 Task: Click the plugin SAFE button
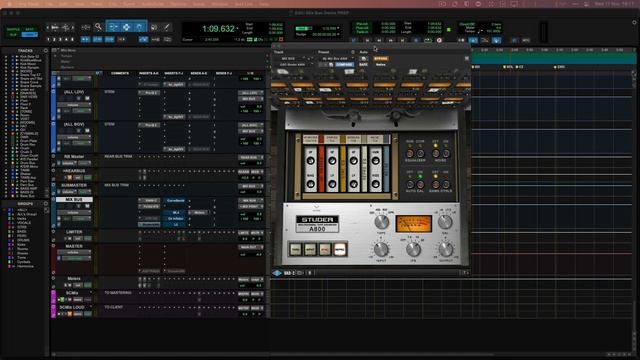[x=363, y=64]
